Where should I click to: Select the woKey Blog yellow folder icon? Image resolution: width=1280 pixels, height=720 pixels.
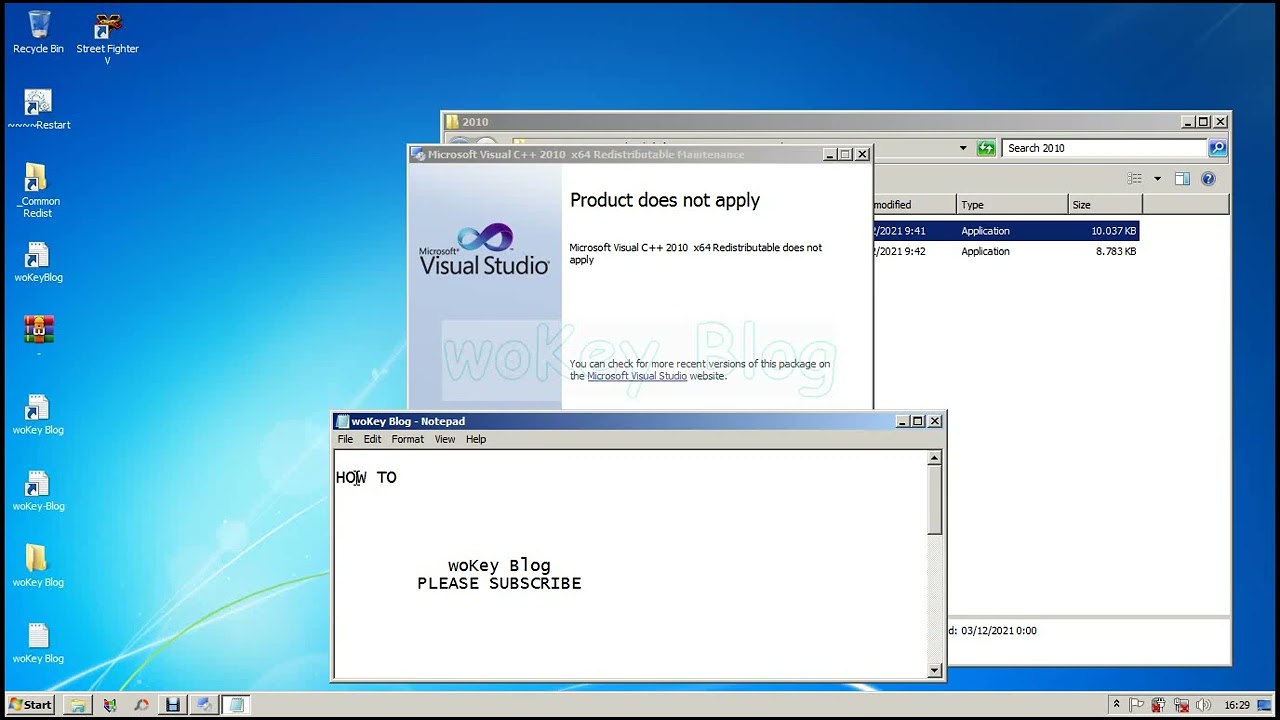point(38,565)
